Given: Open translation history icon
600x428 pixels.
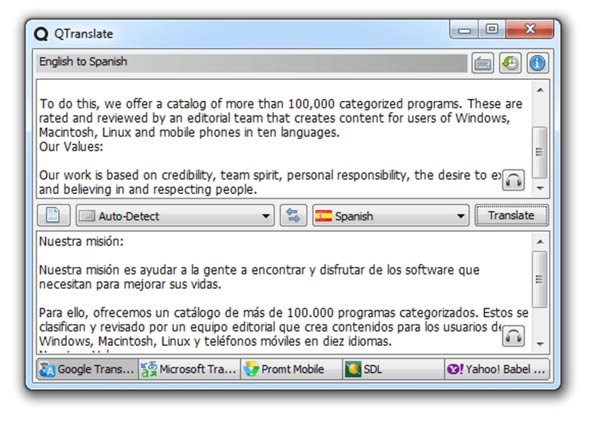Looking at the screenshot, I should coord(510,63).
